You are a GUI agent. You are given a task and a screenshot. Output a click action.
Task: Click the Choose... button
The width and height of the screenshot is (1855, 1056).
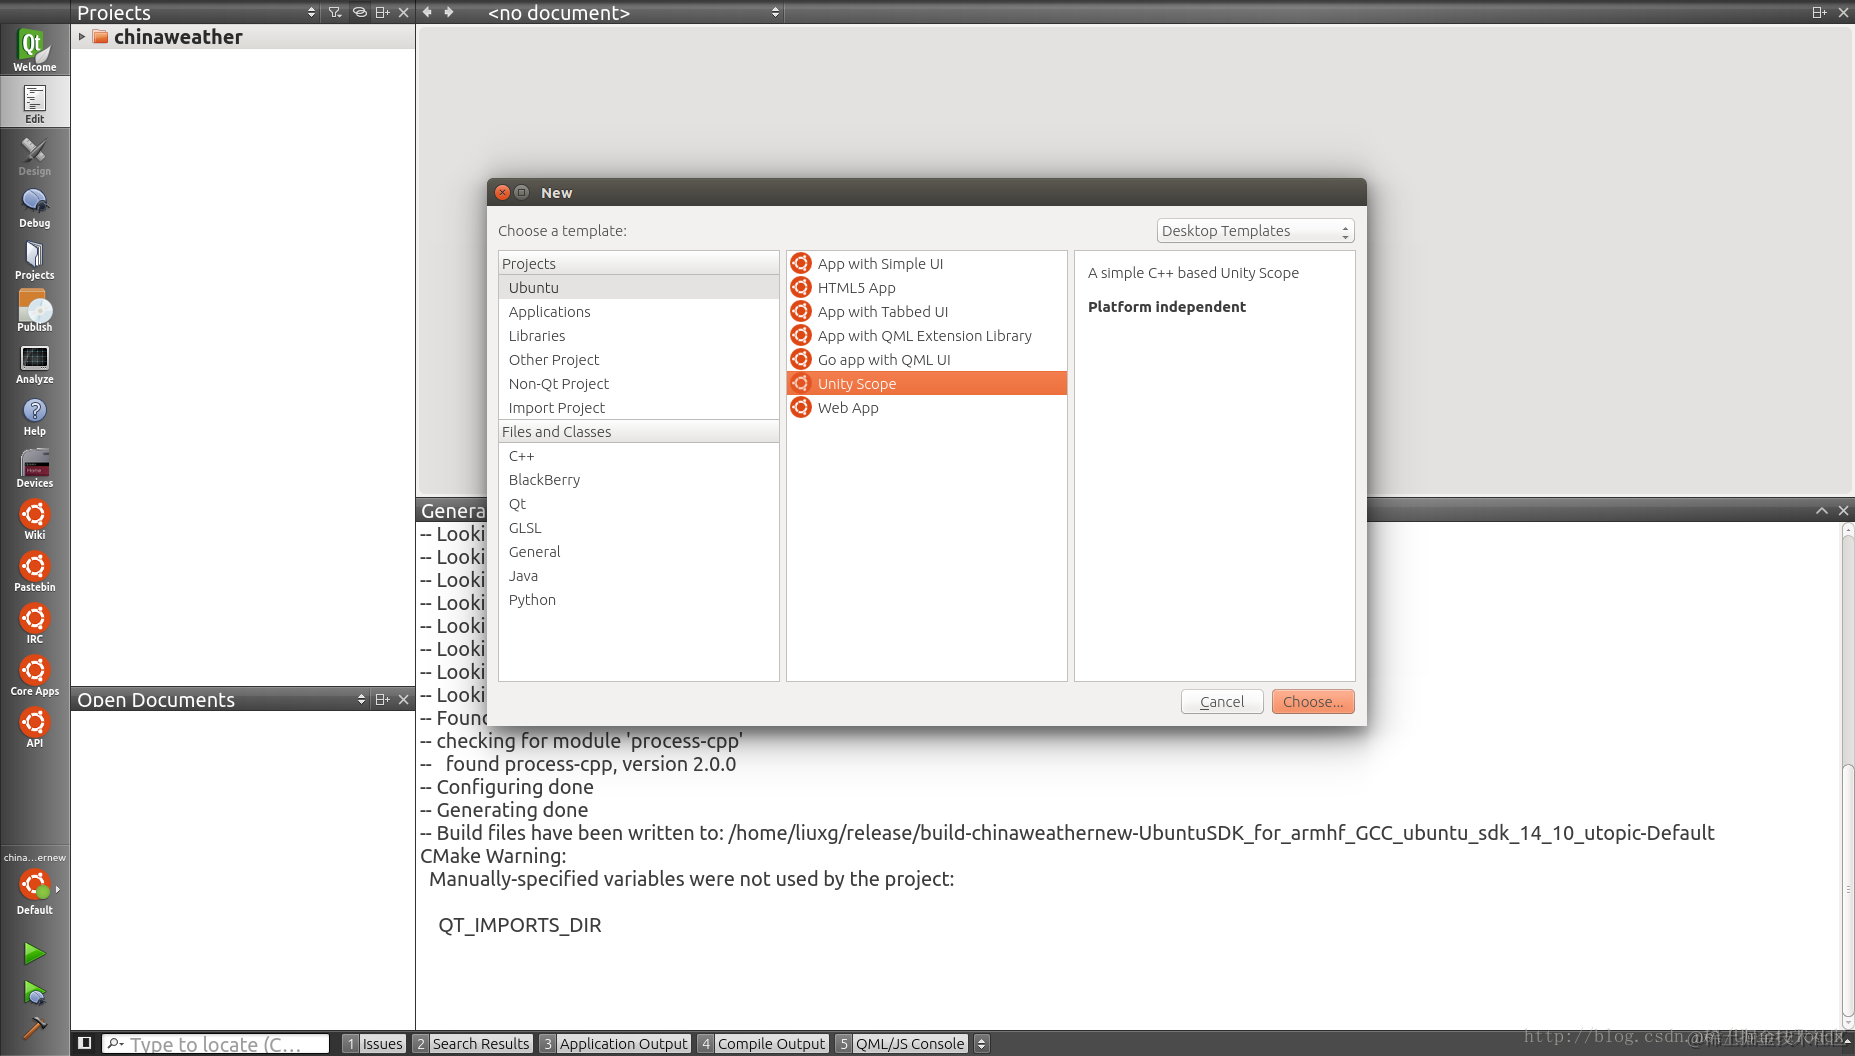(1313, 701)
